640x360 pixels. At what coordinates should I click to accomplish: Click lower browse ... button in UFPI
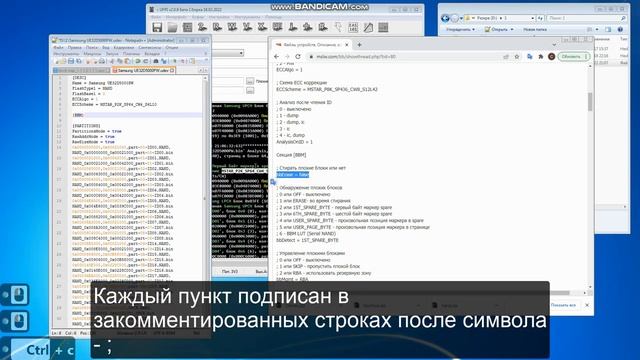(250, 90)
